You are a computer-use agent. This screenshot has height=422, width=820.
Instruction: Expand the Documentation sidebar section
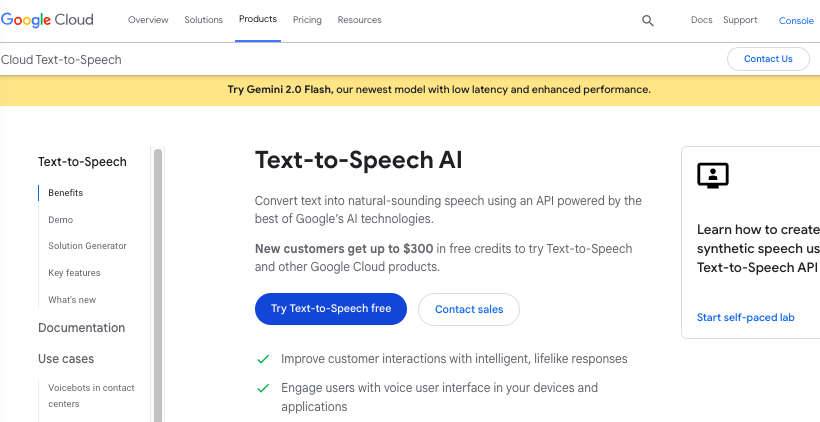pos(82,328)
